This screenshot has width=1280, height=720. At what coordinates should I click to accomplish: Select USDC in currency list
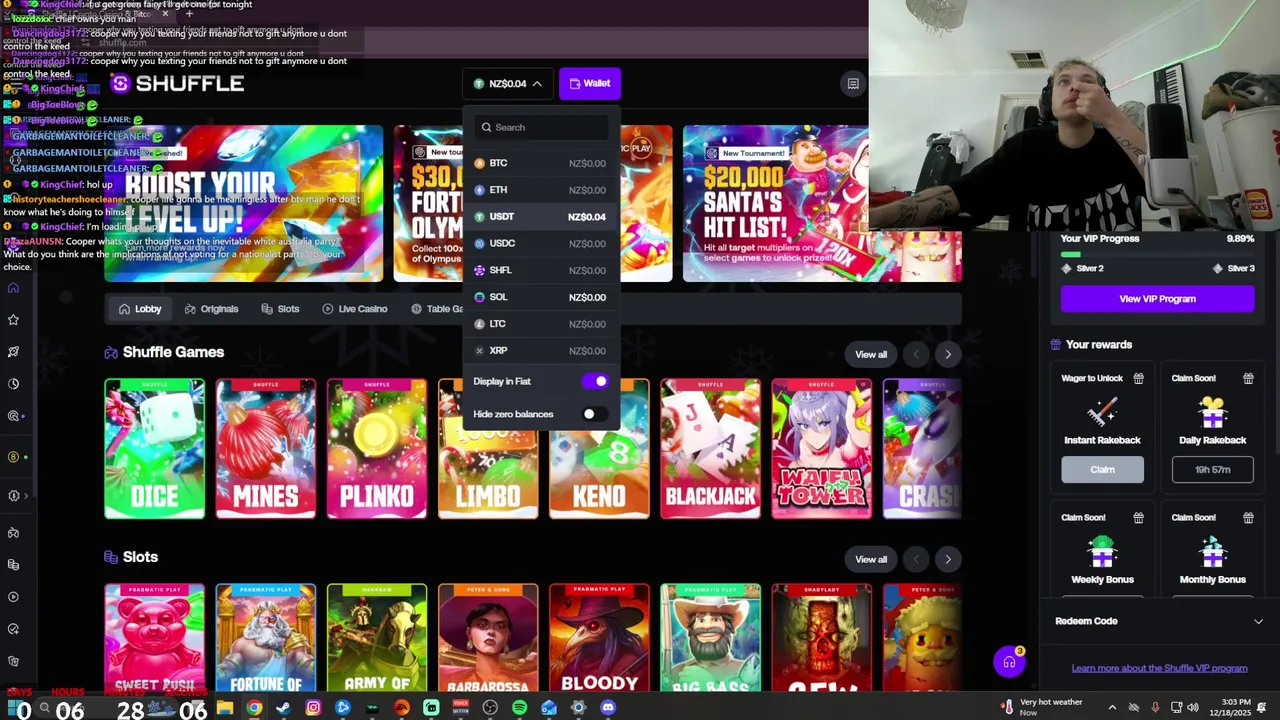540,243
